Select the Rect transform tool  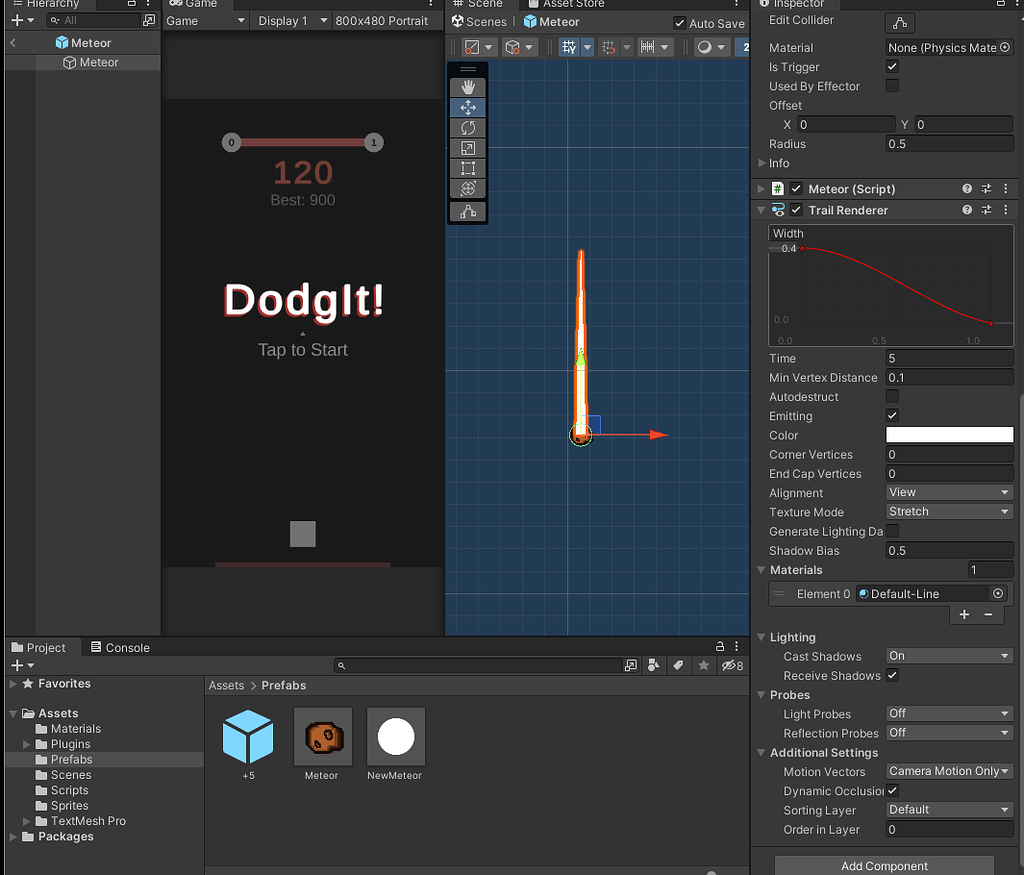tap(467, 167)
